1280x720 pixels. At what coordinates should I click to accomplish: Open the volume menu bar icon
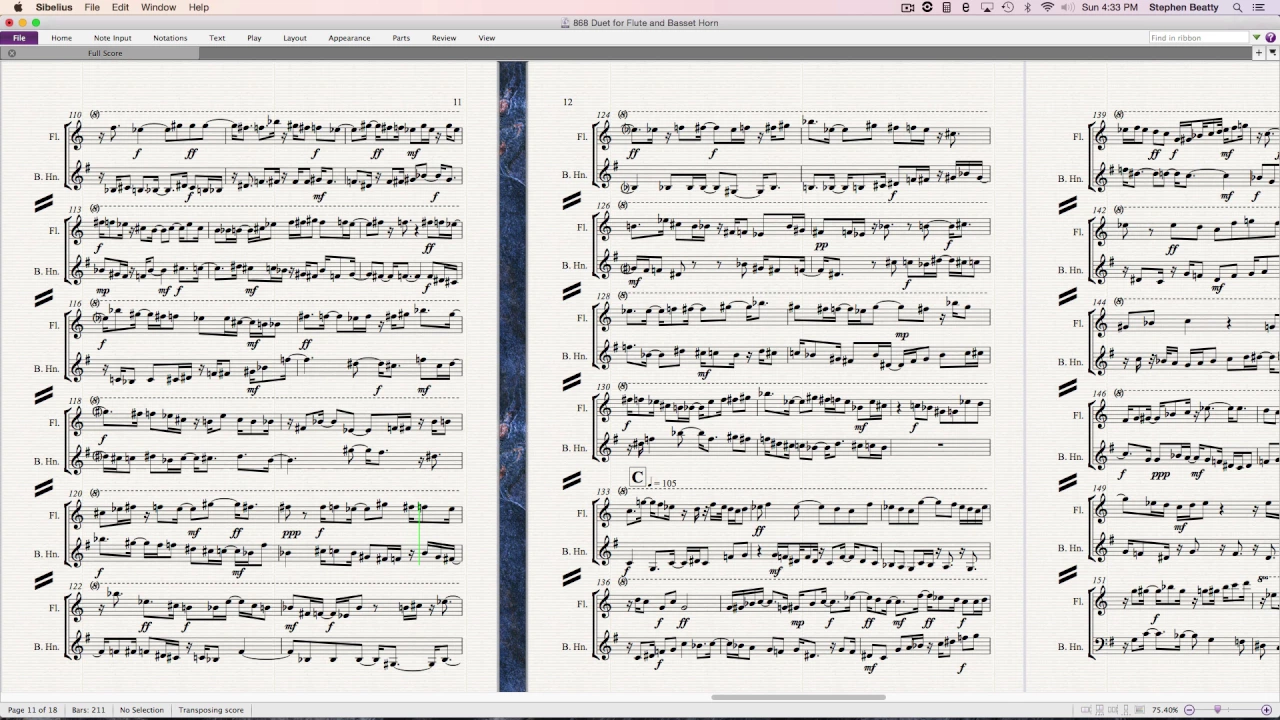(1068, 7)
